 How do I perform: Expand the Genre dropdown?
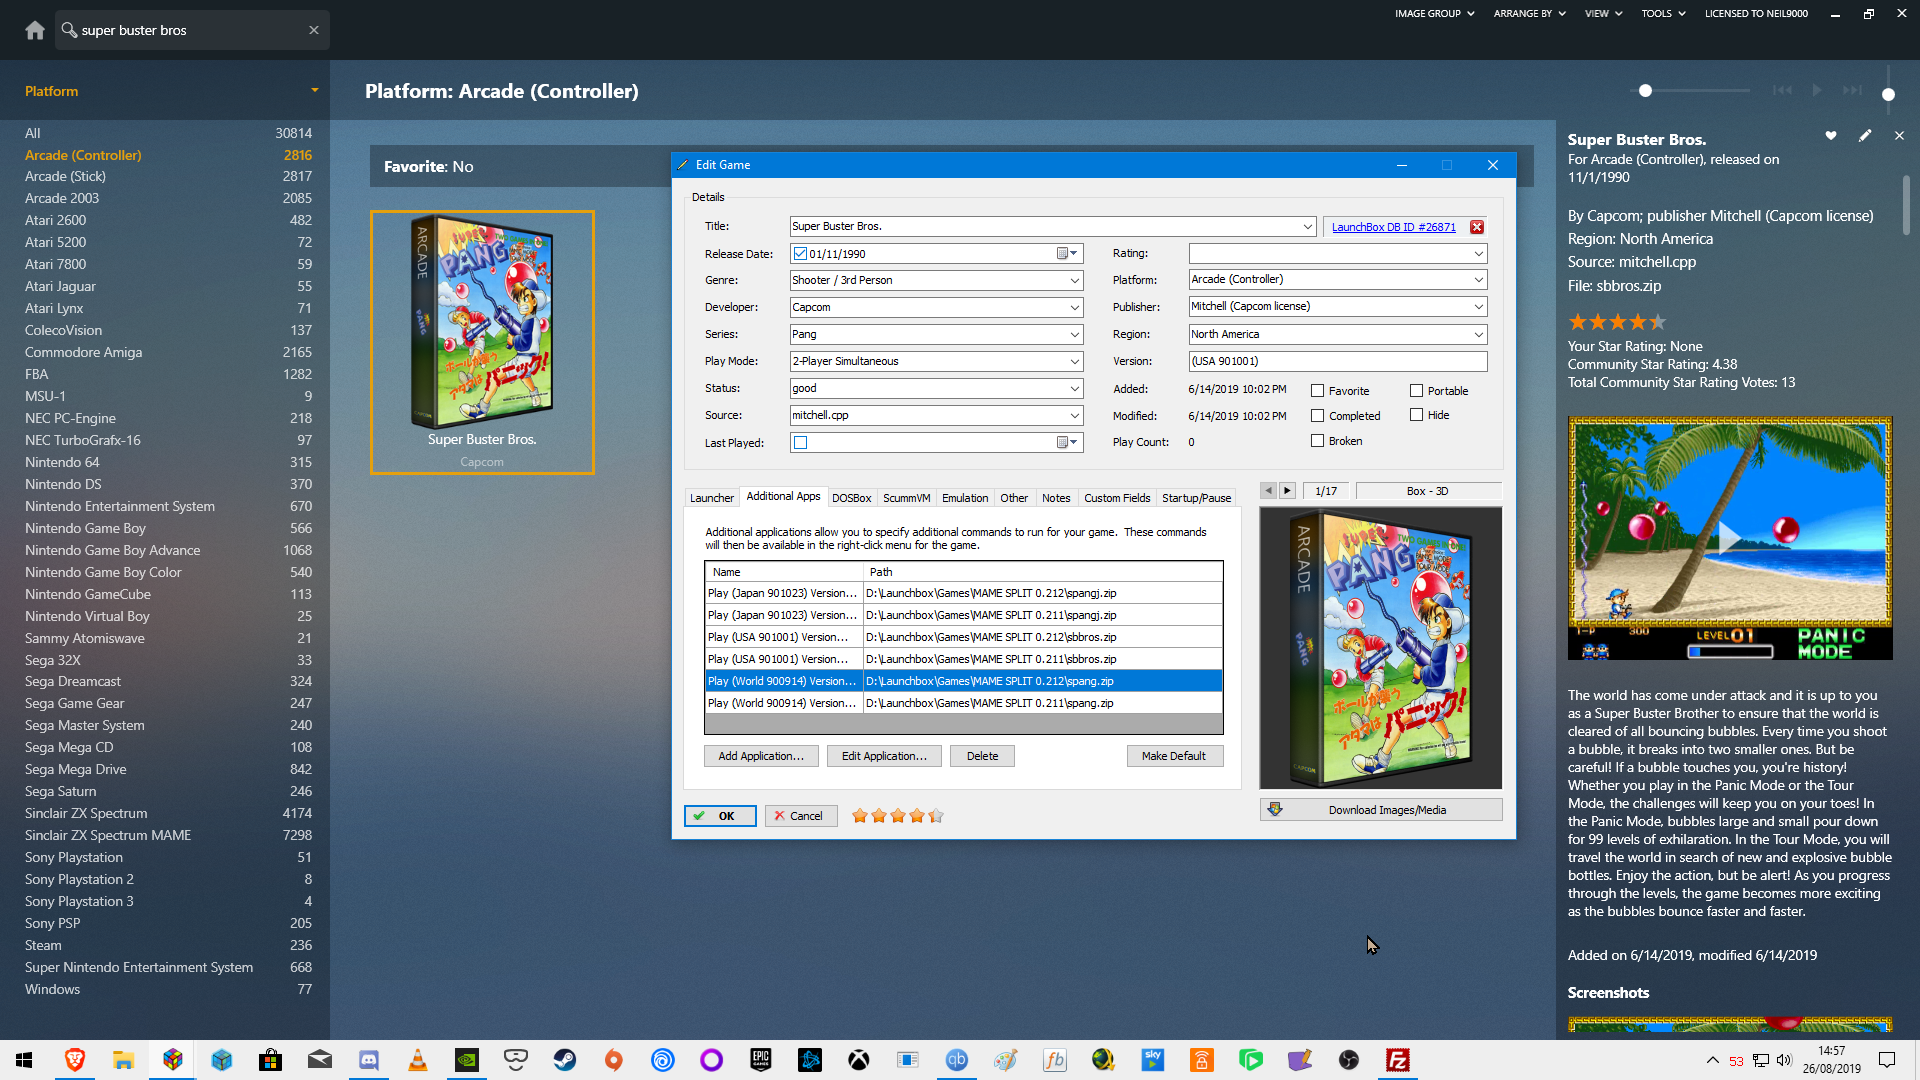pyautogui.click(x=1074, y=281)
